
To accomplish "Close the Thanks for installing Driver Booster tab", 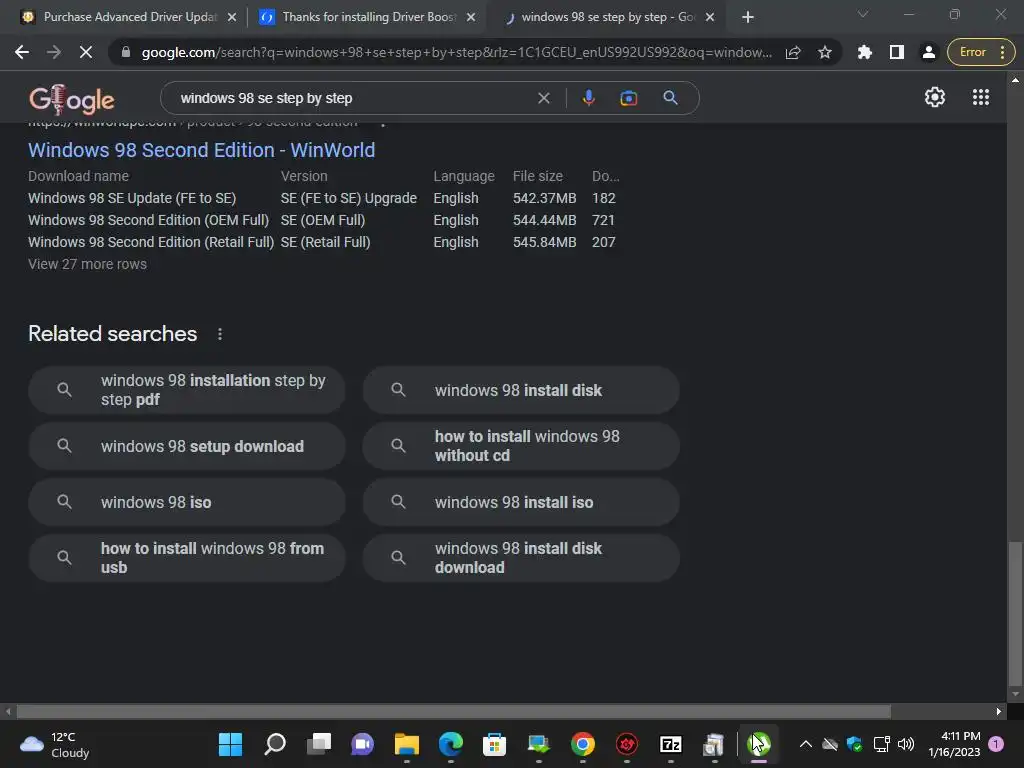I will point(471,18).
